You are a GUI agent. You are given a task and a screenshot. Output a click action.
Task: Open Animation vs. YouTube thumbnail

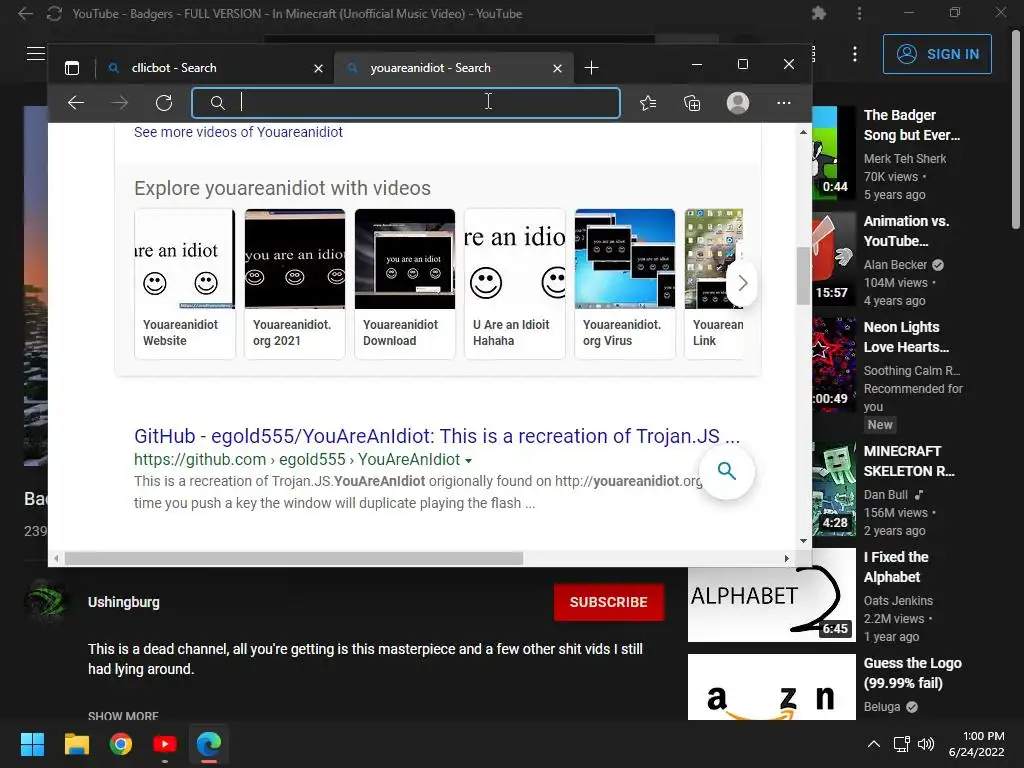pos(834,260)
